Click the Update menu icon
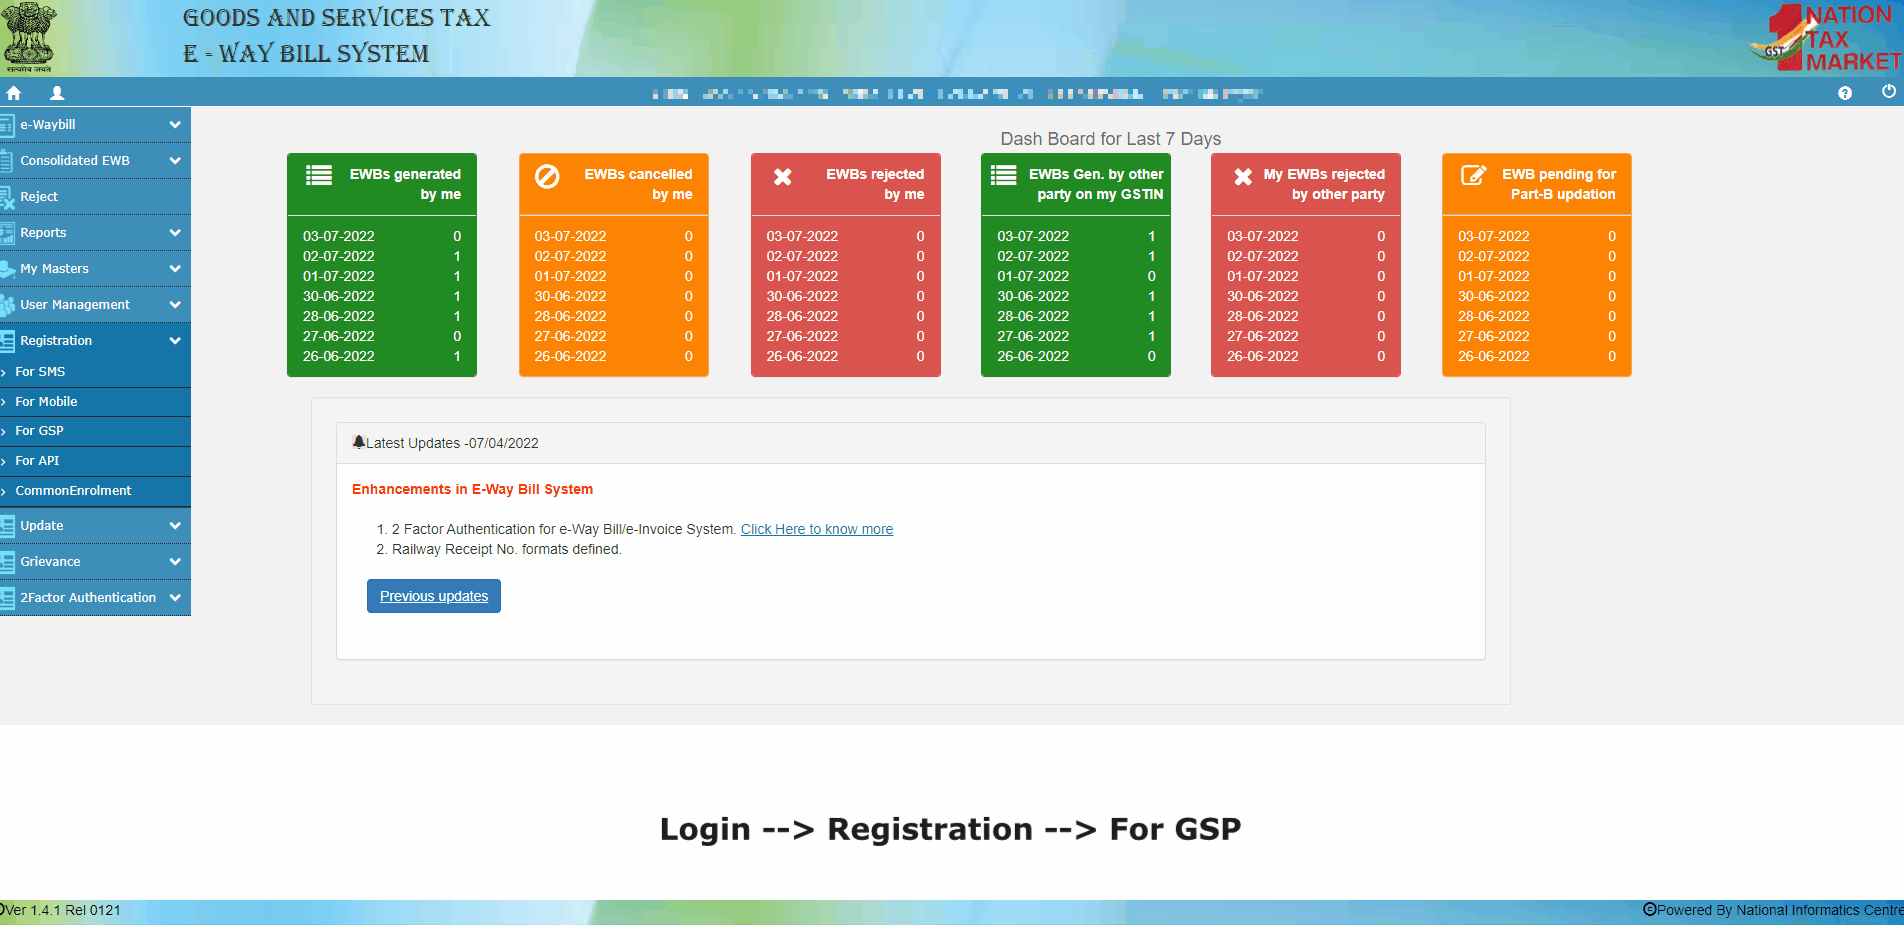The image size is (1904, 925). (7, 526)
